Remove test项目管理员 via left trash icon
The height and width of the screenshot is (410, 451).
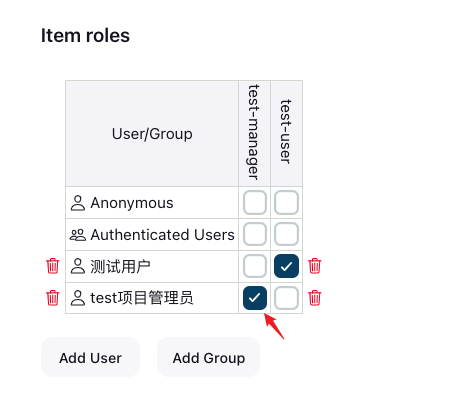point(53,298)
